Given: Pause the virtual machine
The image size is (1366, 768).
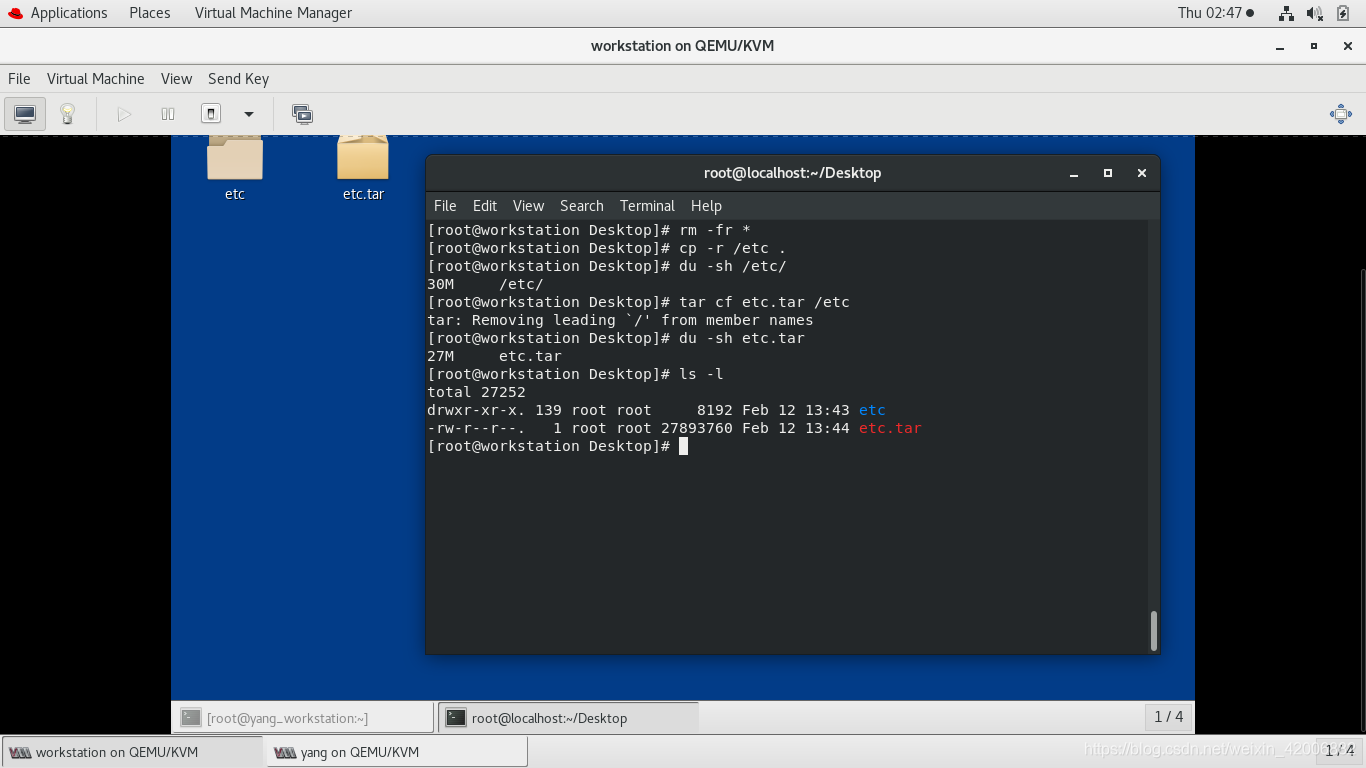Looking at the screenshot, I should (x=168, y=114).
